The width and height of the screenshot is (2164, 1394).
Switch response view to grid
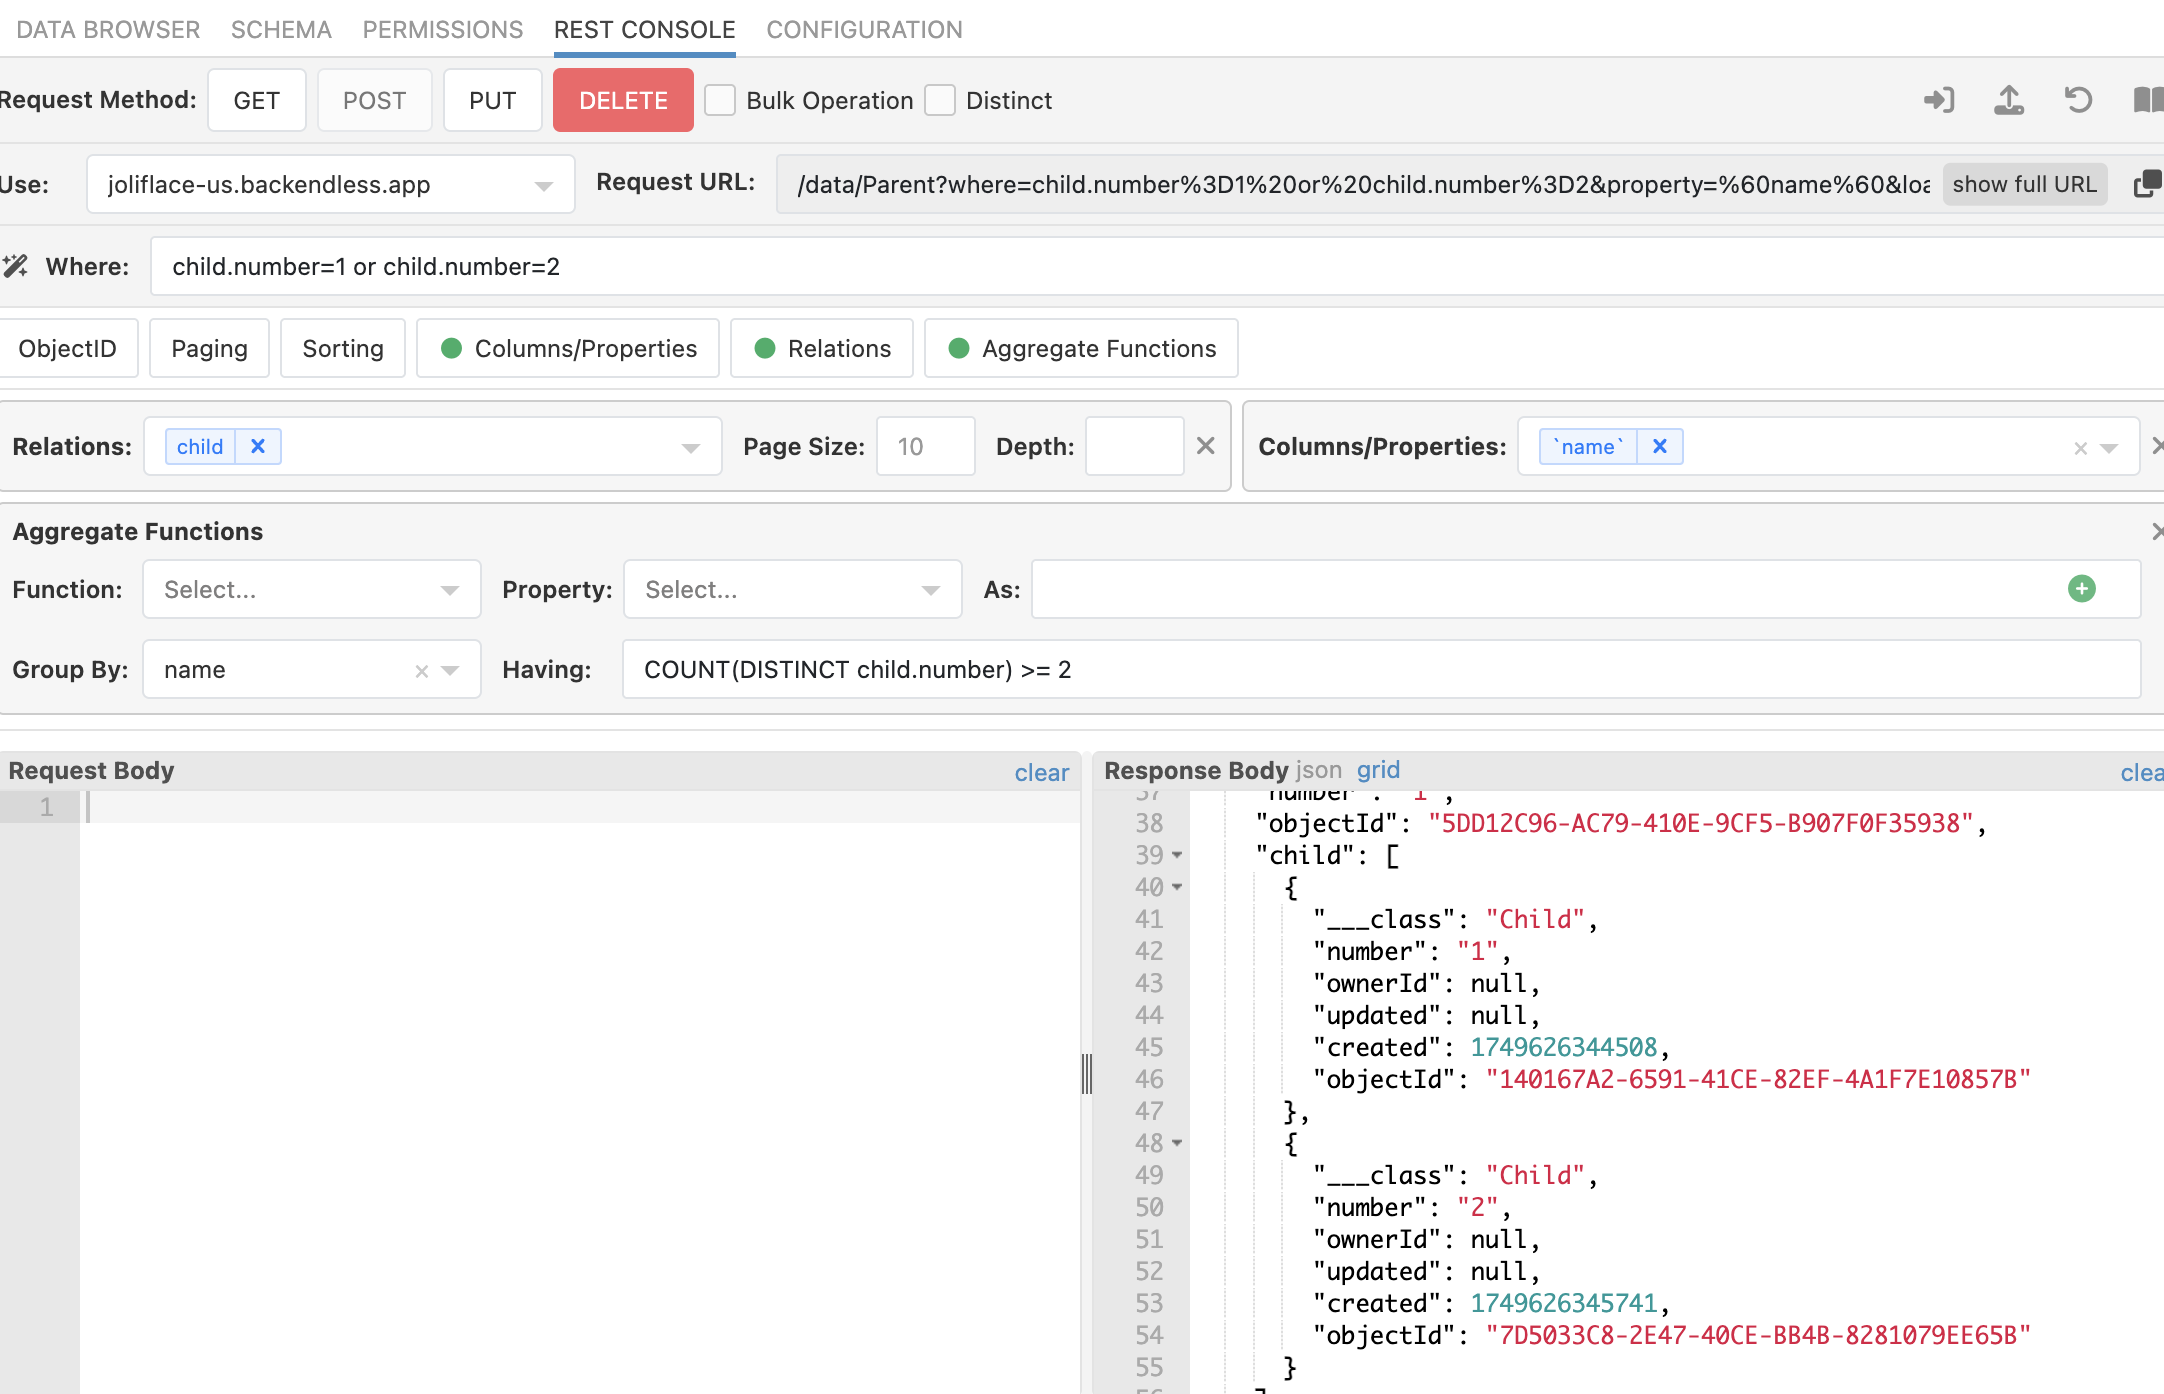coord(1378,770)
